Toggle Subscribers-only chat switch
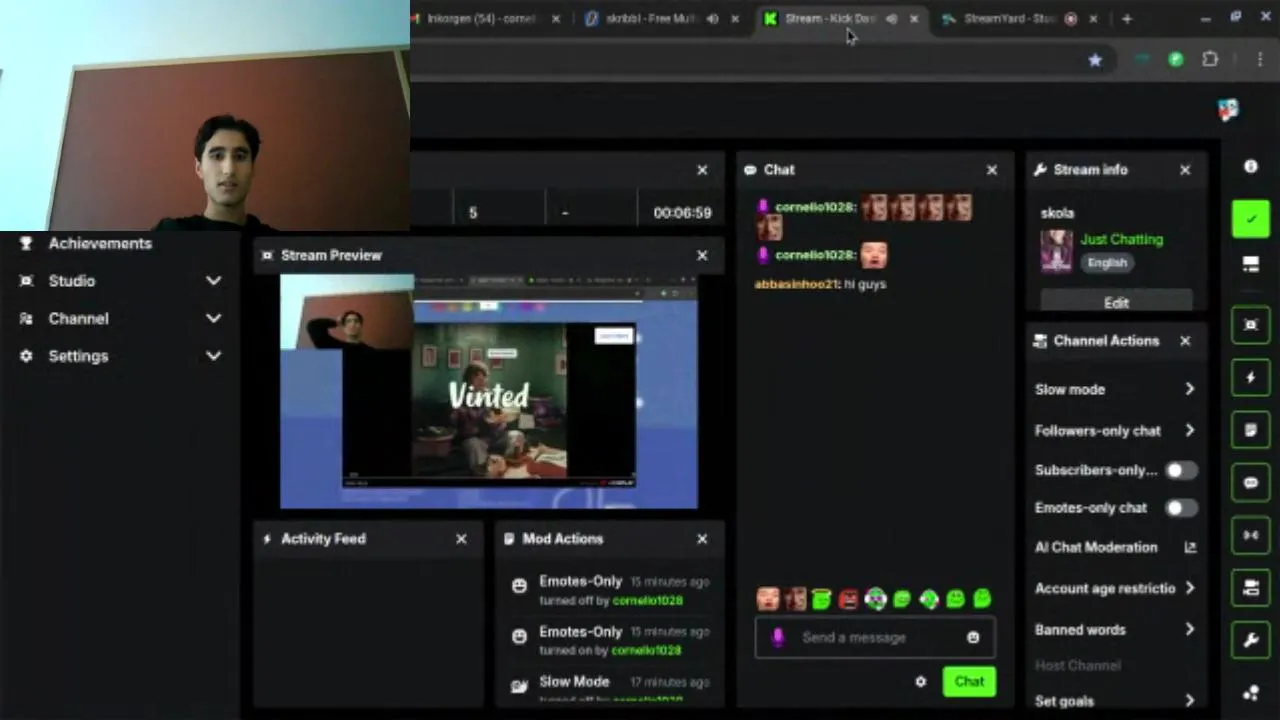 pyautogui.click(x=1180, y=470)
